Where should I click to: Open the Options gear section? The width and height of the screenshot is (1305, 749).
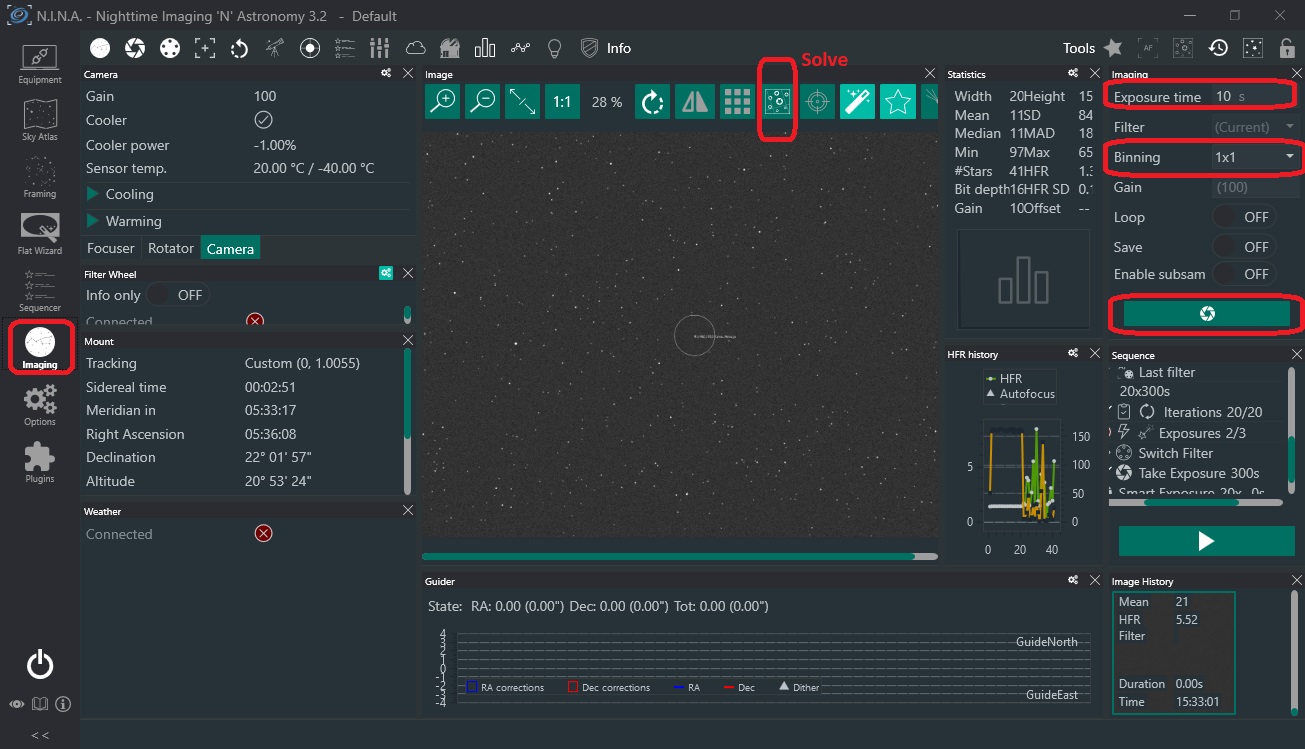click(40, 405)
